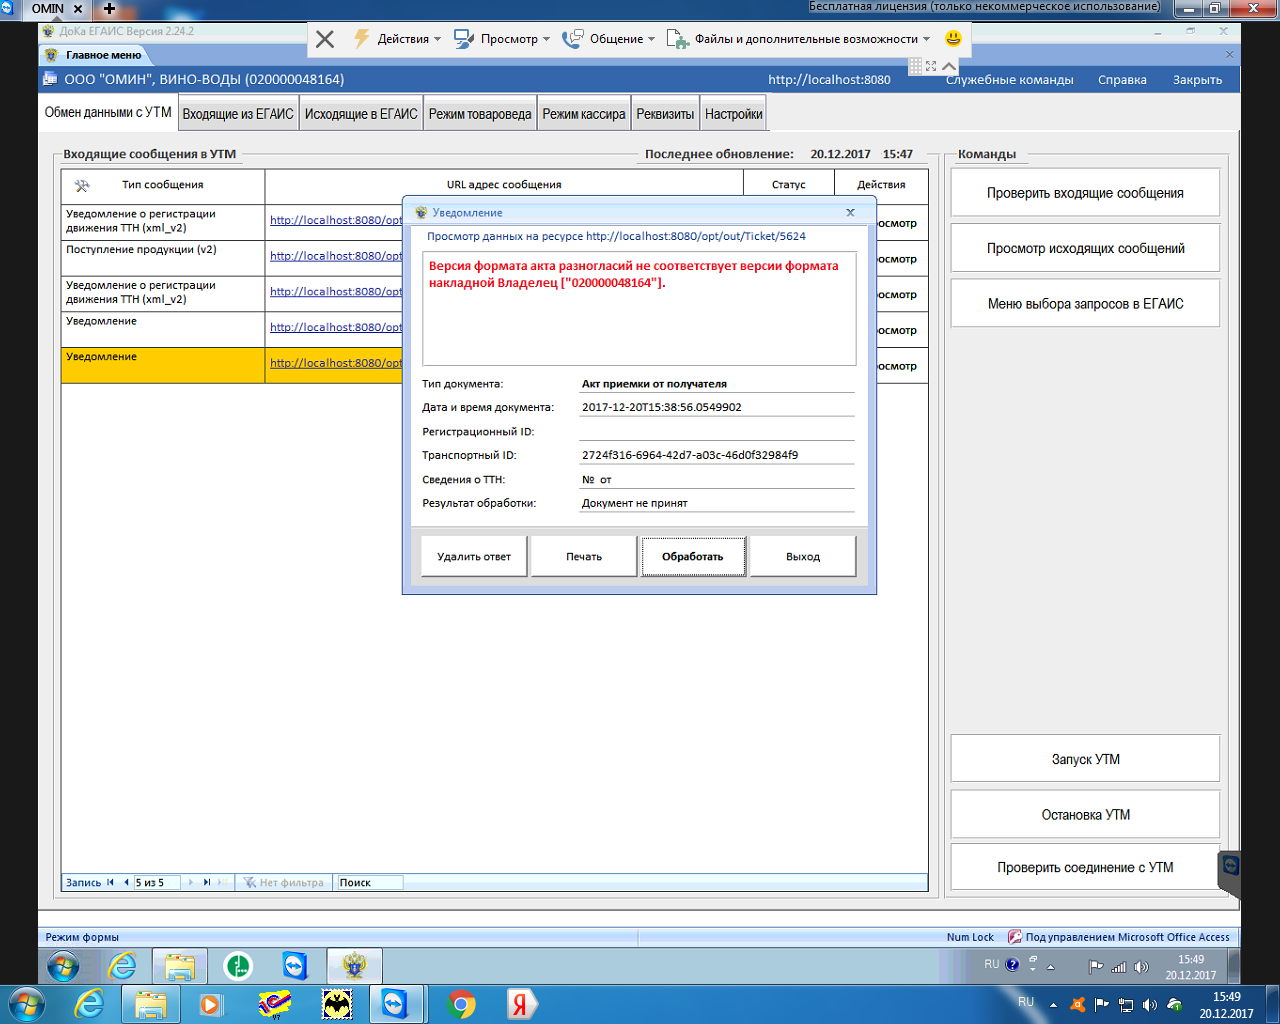Expand the Действия dropdown menu

398,39
